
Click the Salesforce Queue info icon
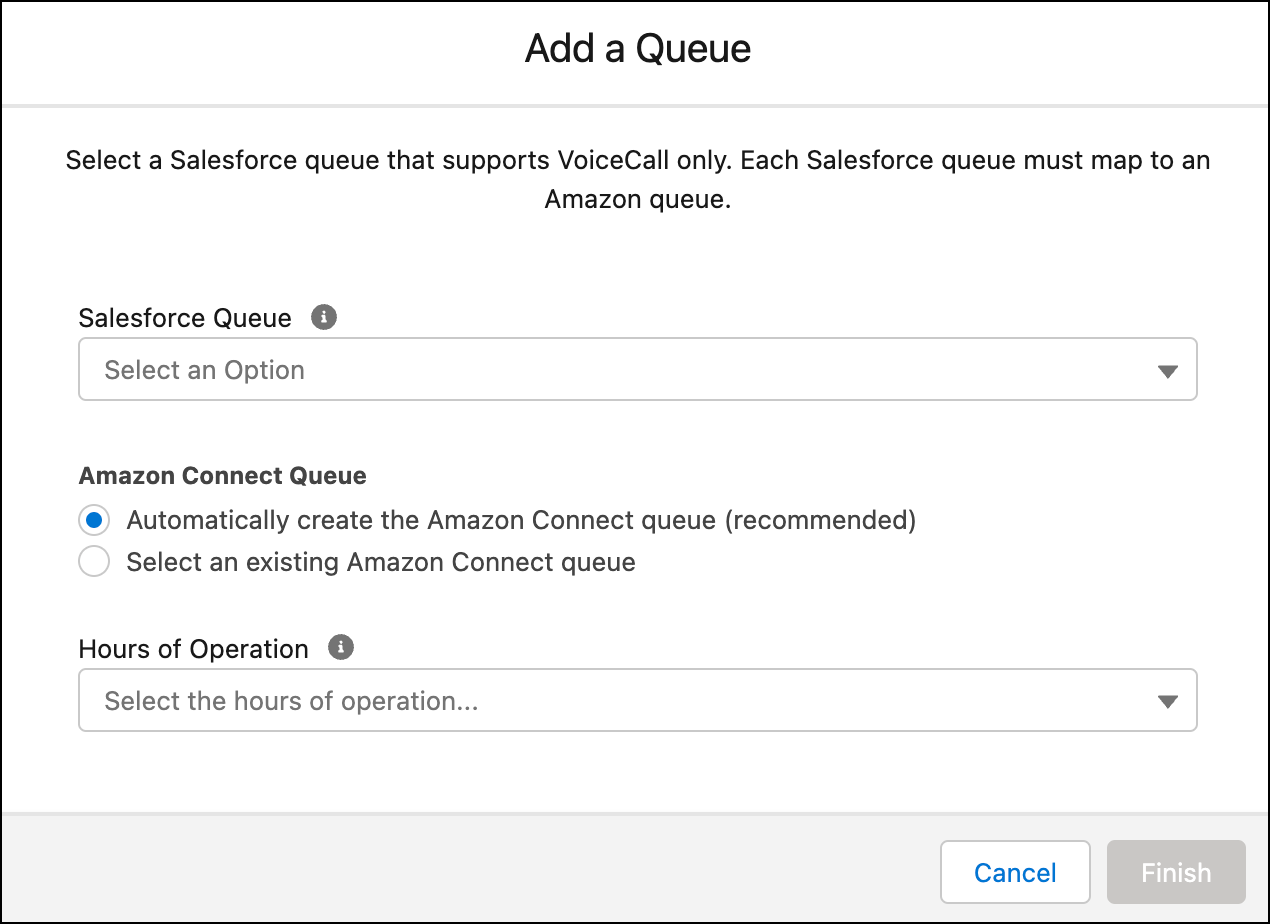[x=323, y=316]
